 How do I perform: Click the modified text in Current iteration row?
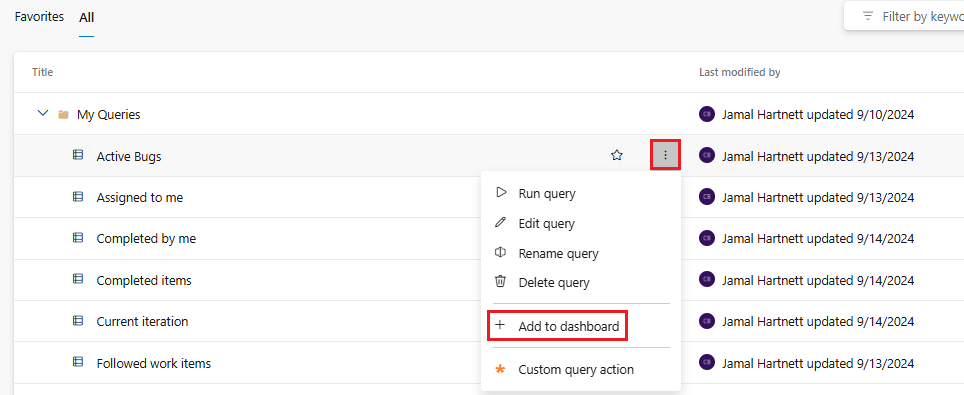tap(818, 322)
